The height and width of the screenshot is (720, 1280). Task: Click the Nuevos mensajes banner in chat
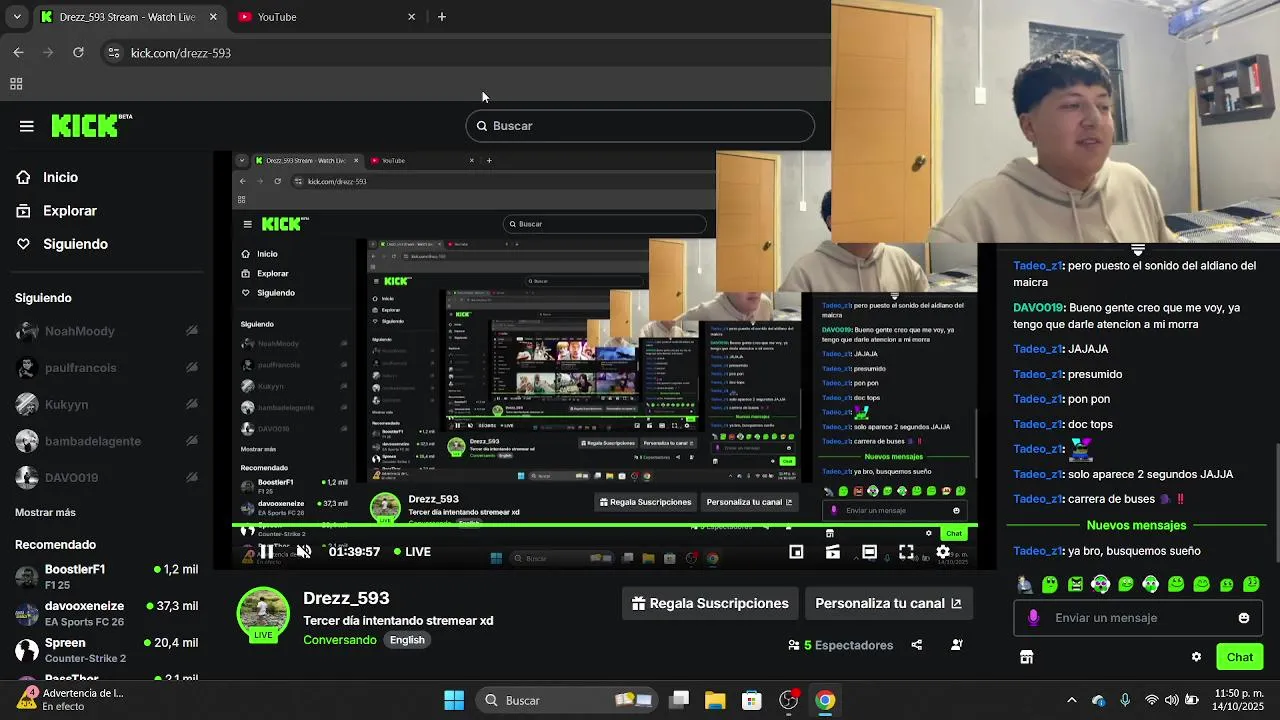(x=1136, y=525)
